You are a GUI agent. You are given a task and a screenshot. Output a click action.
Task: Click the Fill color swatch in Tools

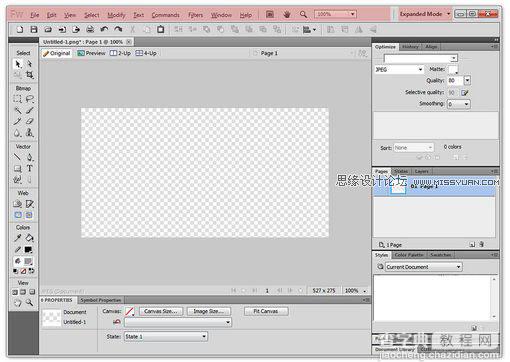[x=29, y=261]
